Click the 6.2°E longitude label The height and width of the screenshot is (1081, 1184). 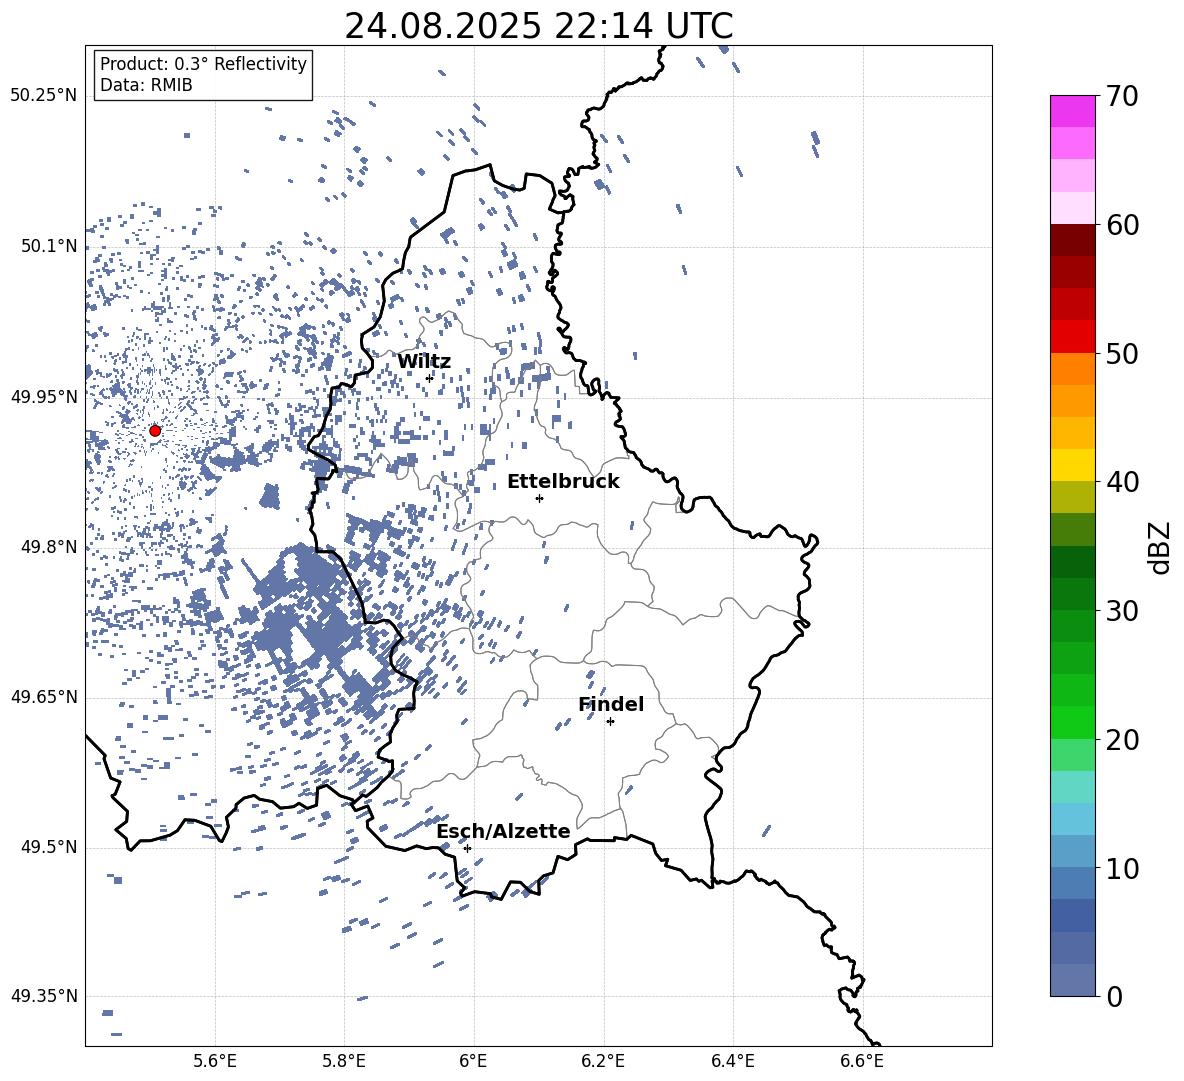[x=603, y=1061]
